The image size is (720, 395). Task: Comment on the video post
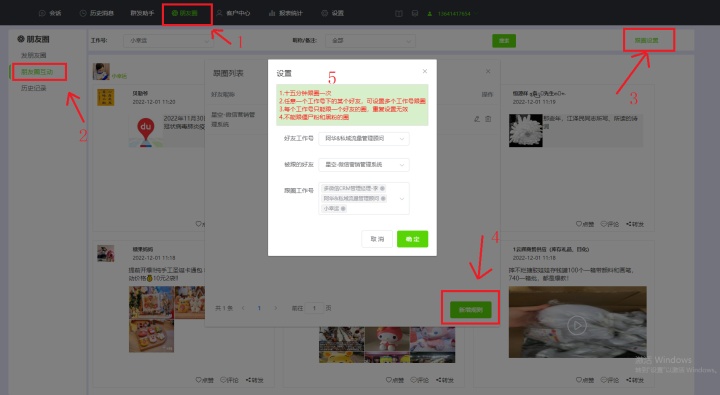[610, 380]
